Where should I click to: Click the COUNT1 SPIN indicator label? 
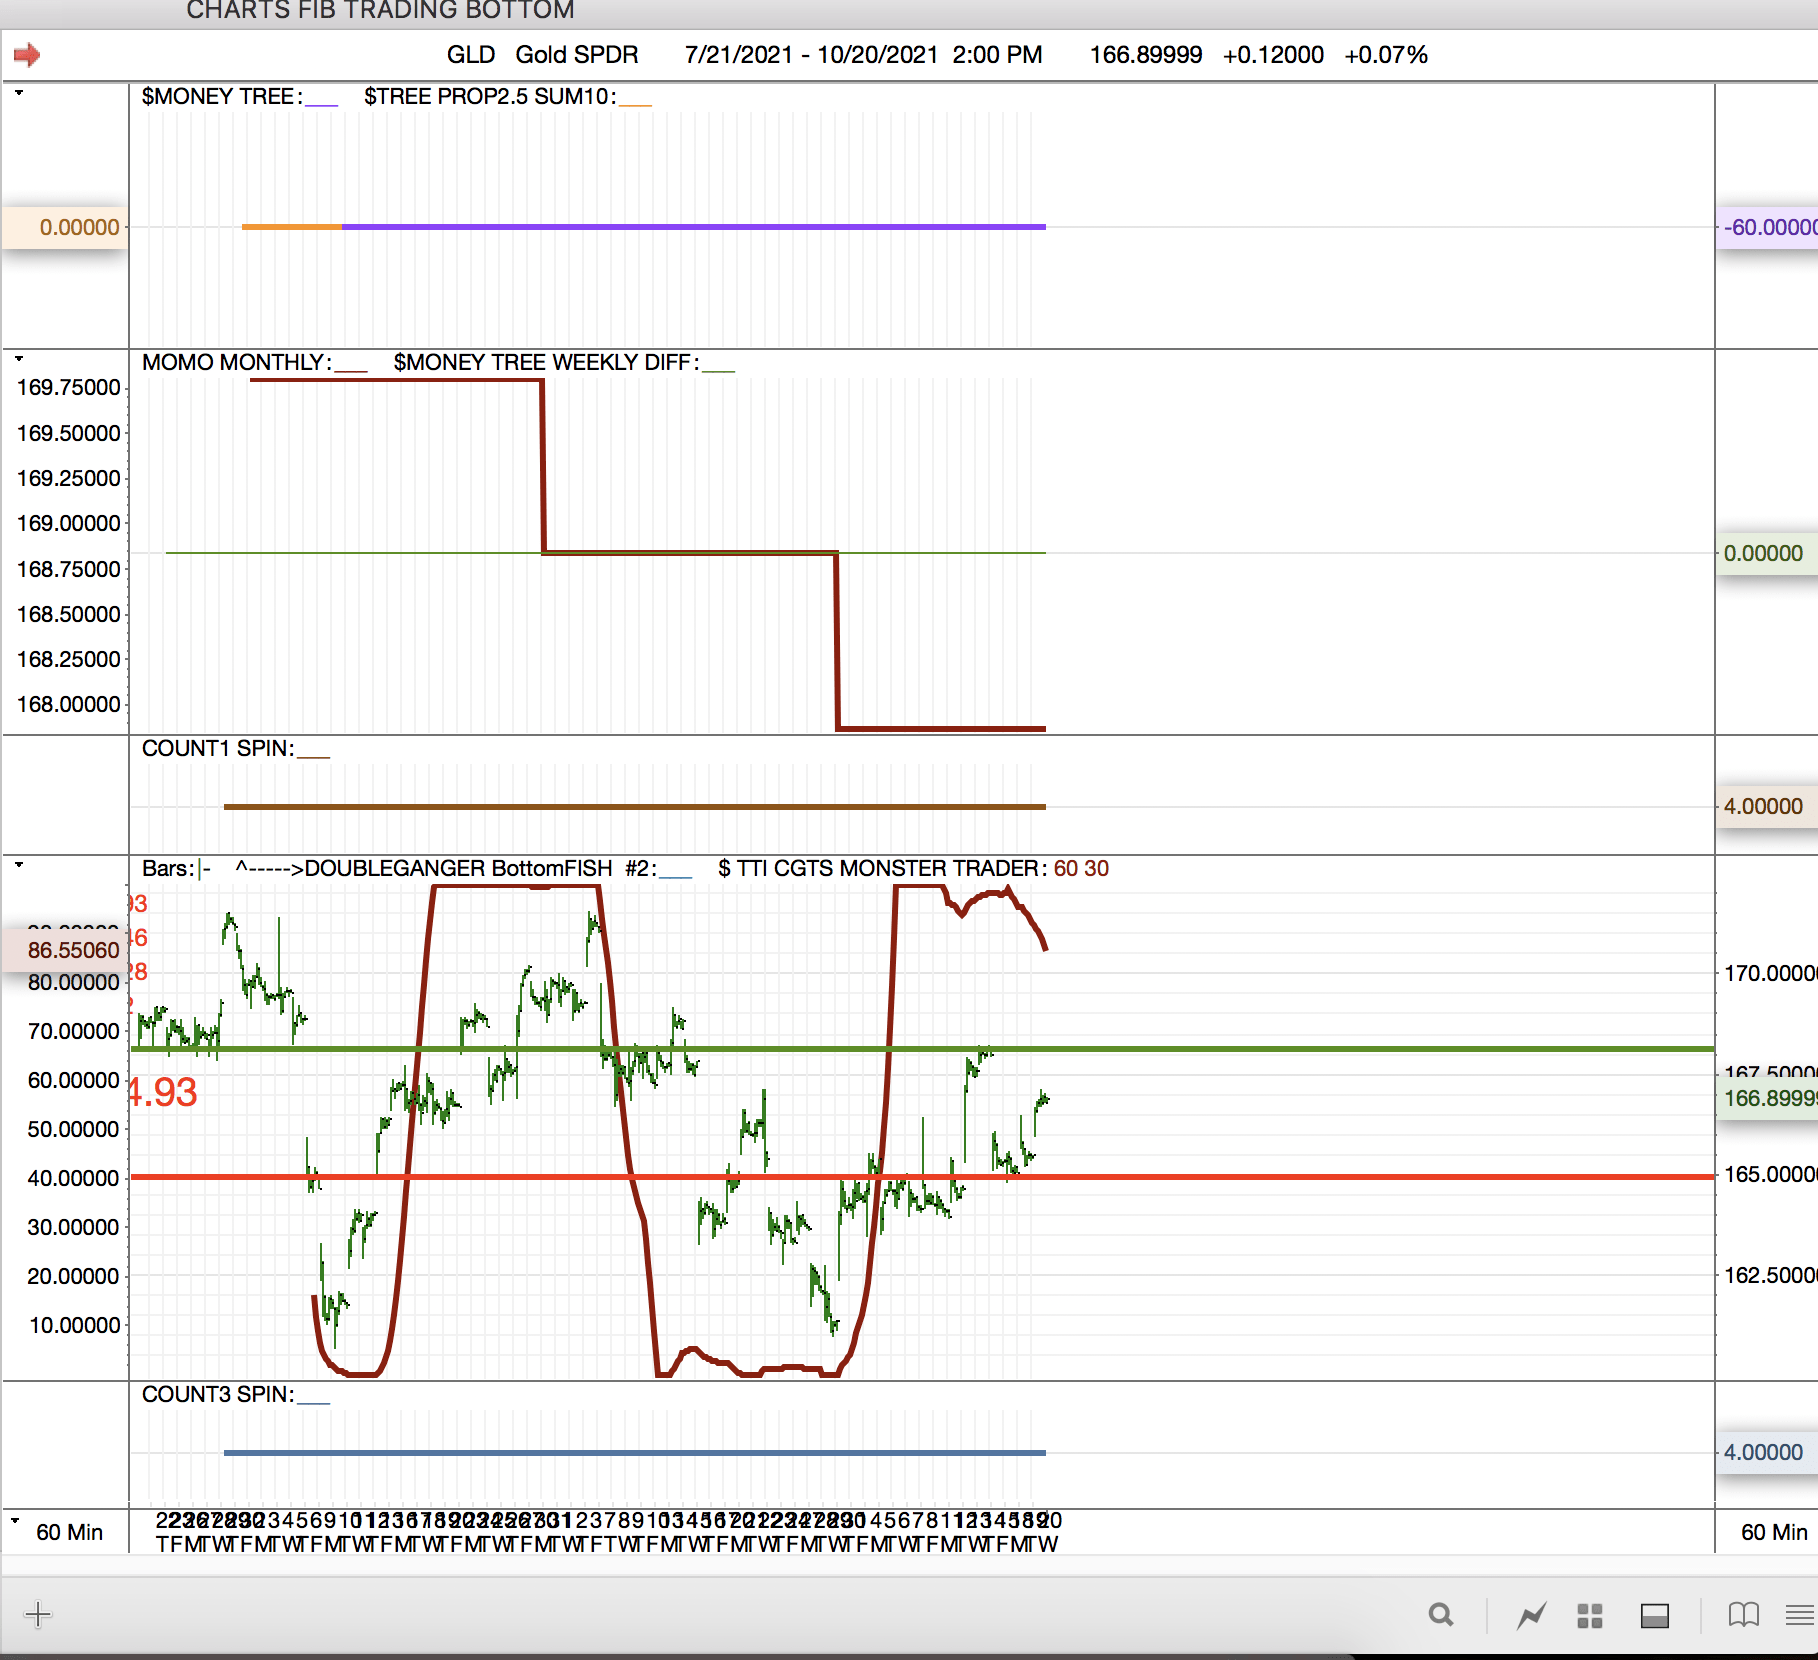[x=217, y=749]
